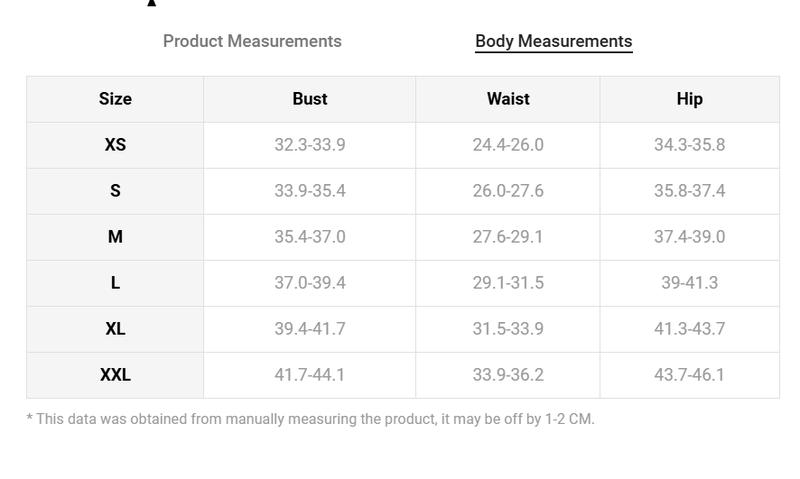Click the S waist value 26.0-27.6
Viewport: 800px width, 479px height.
click(x=508, y=191)
